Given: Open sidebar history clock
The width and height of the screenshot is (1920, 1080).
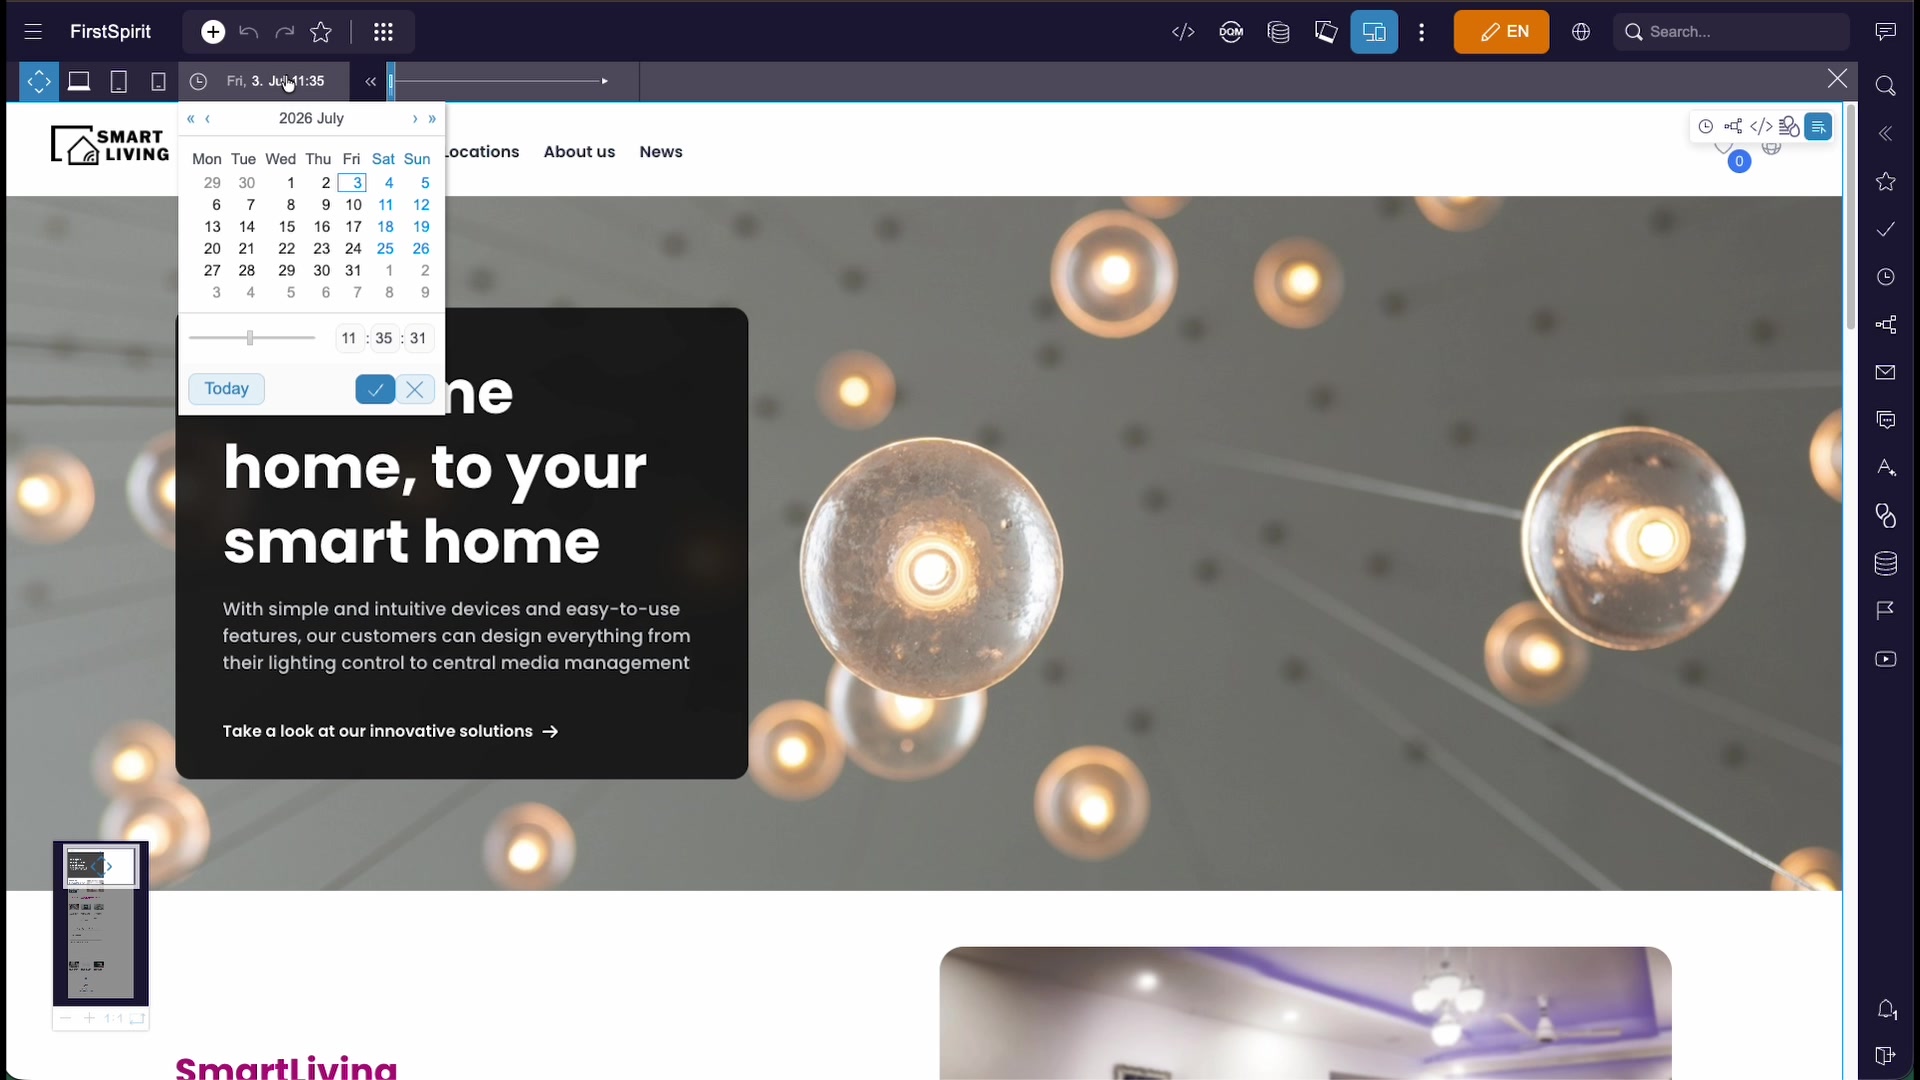Looking at the screenshot, I should click(1886, 277).
